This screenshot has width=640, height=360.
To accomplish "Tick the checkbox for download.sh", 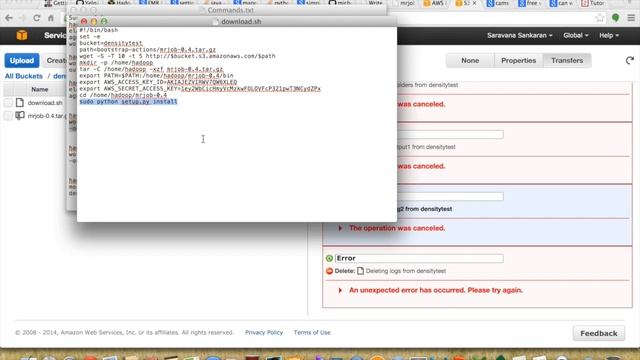I will pos(8,103).
